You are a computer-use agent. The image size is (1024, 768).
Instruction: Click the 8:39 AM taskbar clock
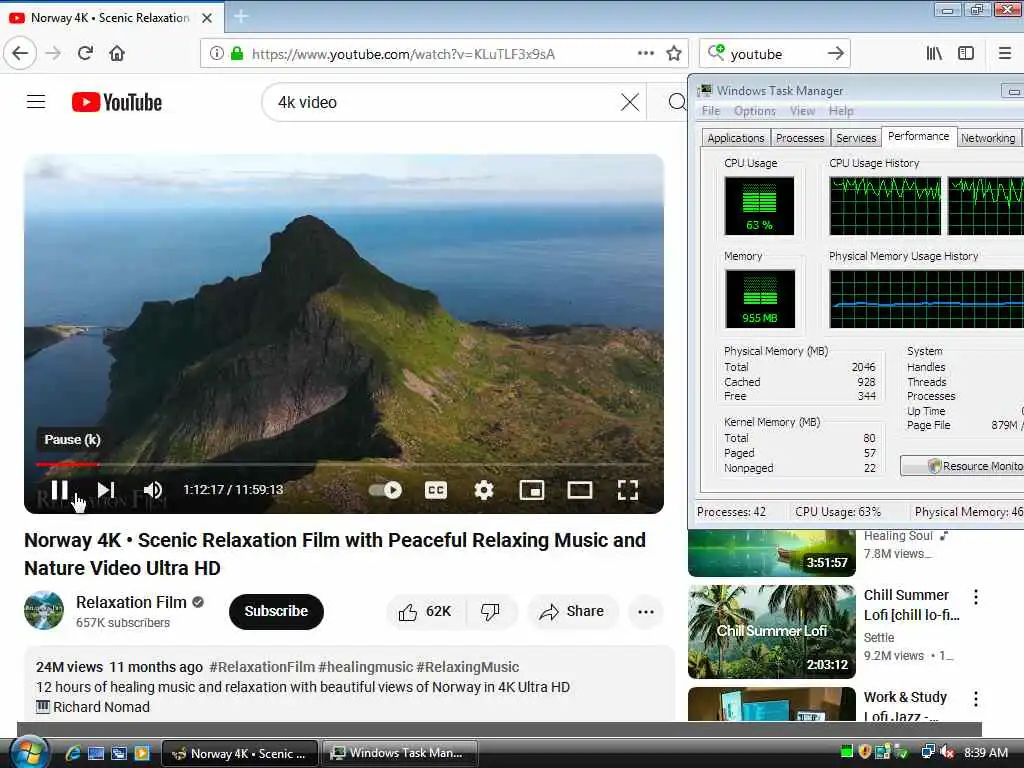tap(985, 752)
